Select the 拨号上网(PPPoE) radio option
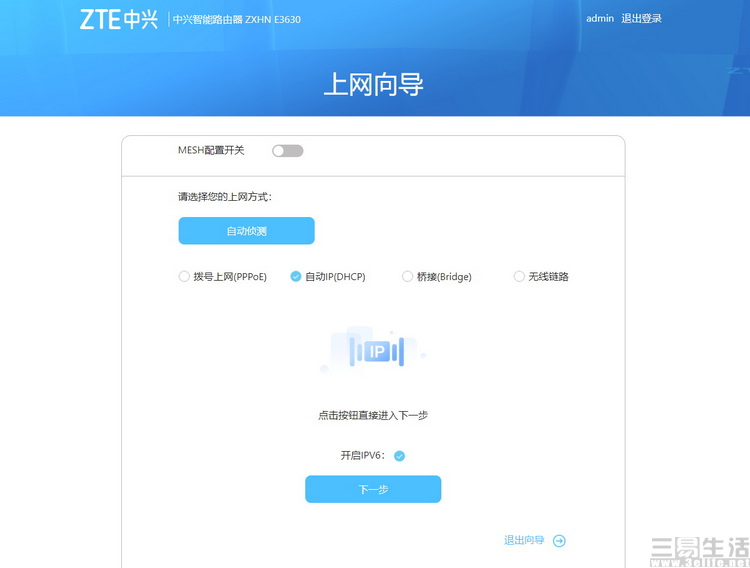Screen dimensions: 750x568 [184, 277]
